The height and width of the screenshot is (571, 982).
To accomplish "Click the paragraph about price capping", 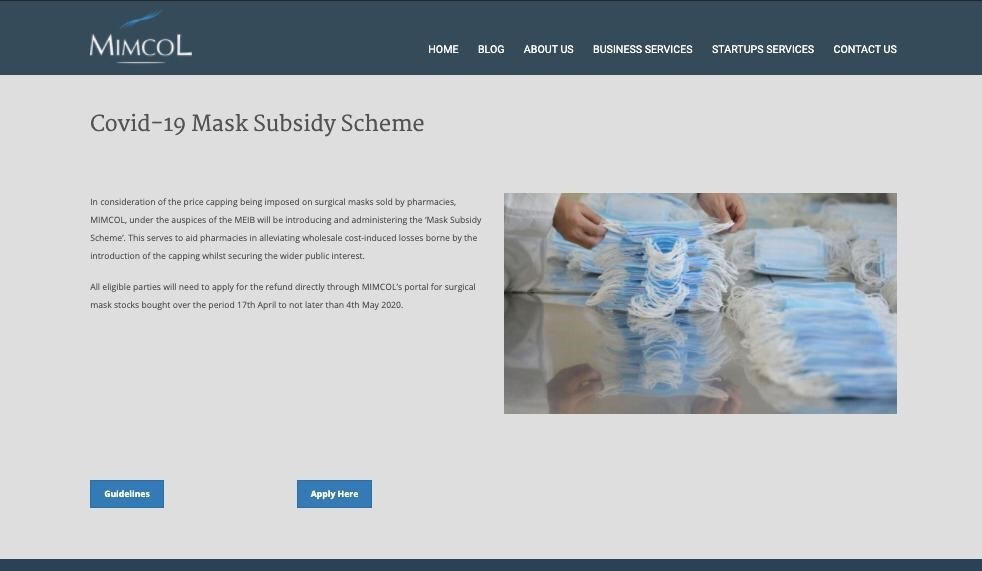I will (286, 229).
